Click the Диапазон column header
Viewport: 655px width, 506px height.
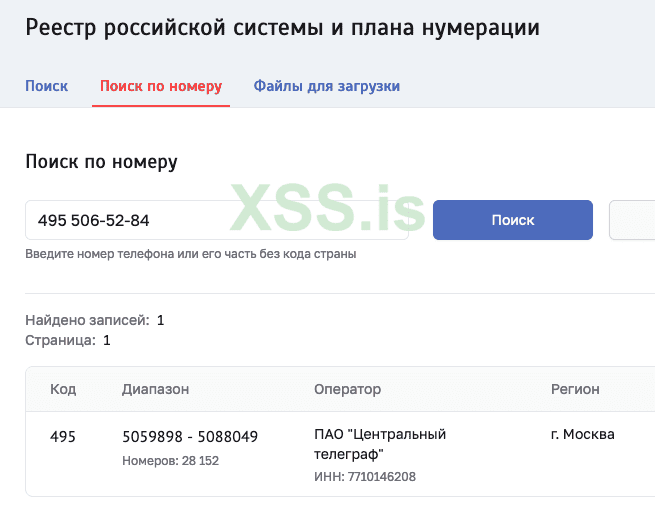155,389
